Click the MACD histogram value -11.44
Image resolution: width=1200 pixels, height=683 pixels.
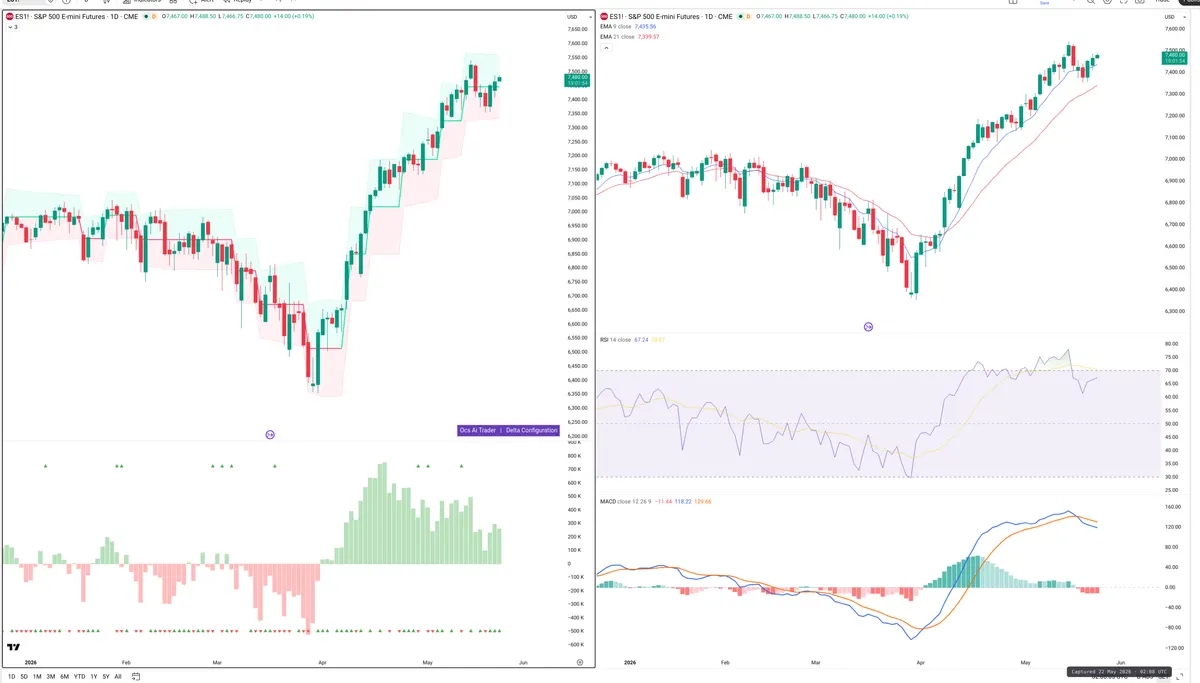tap(664, 501)
